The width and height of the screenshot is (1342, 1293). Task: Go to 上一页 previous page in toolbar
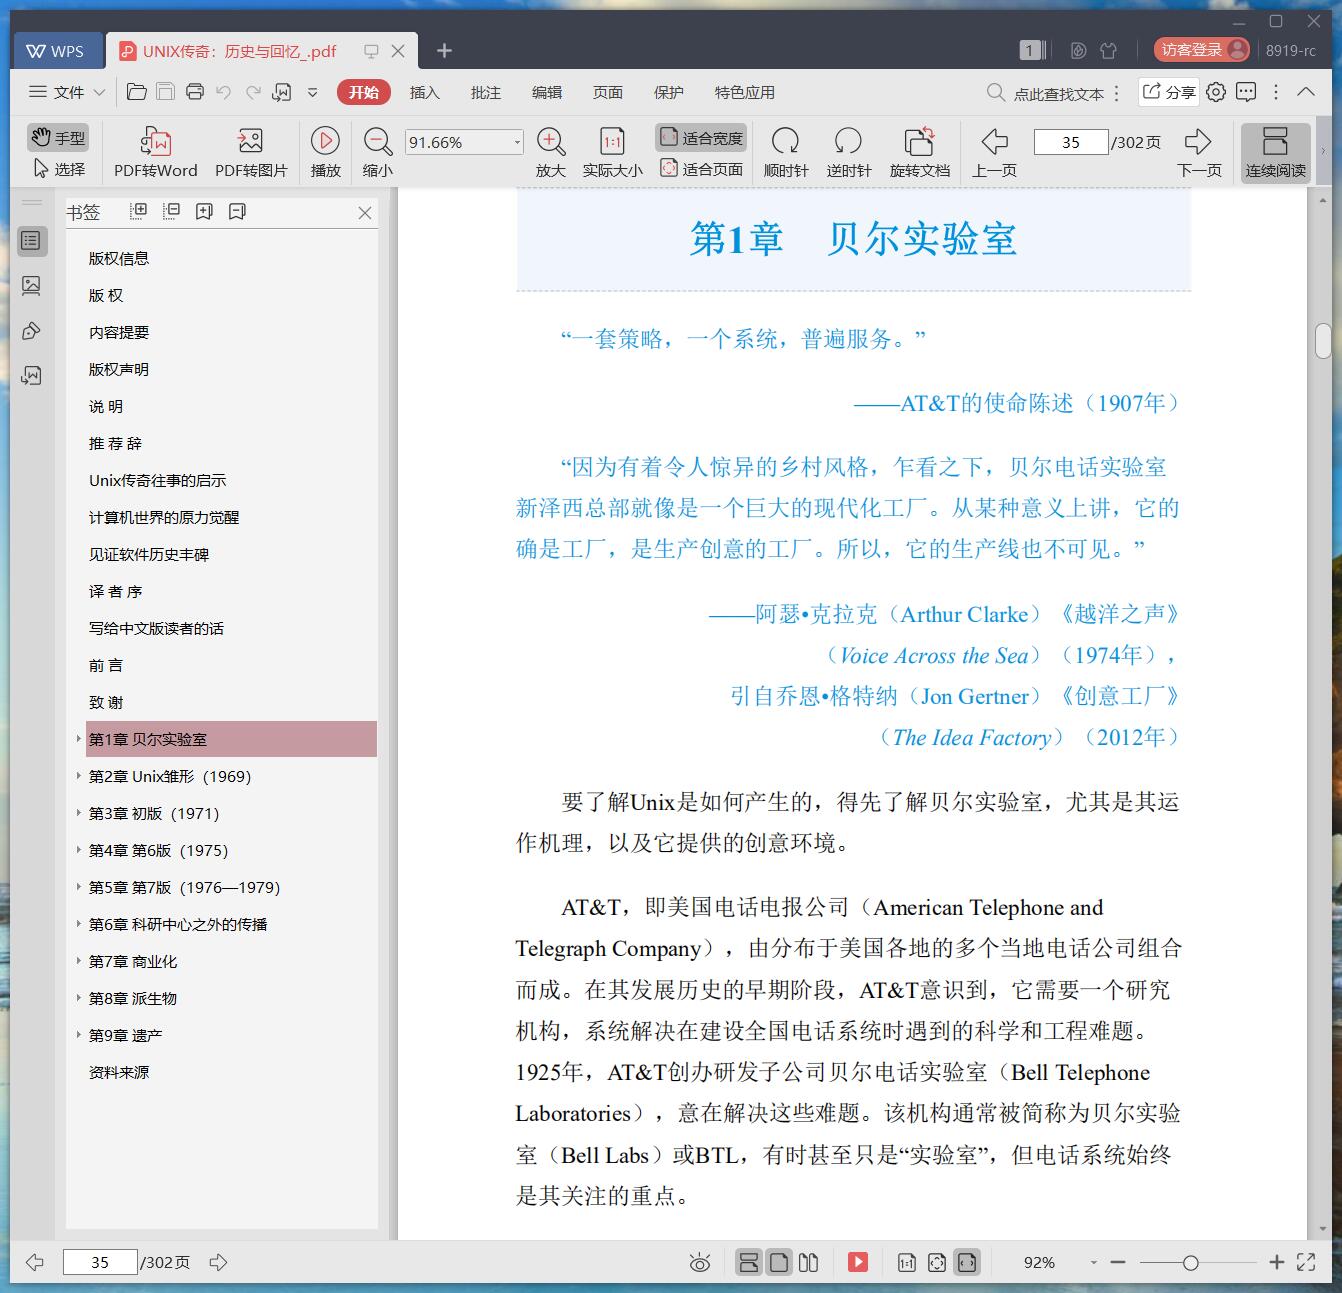[994, 152]
